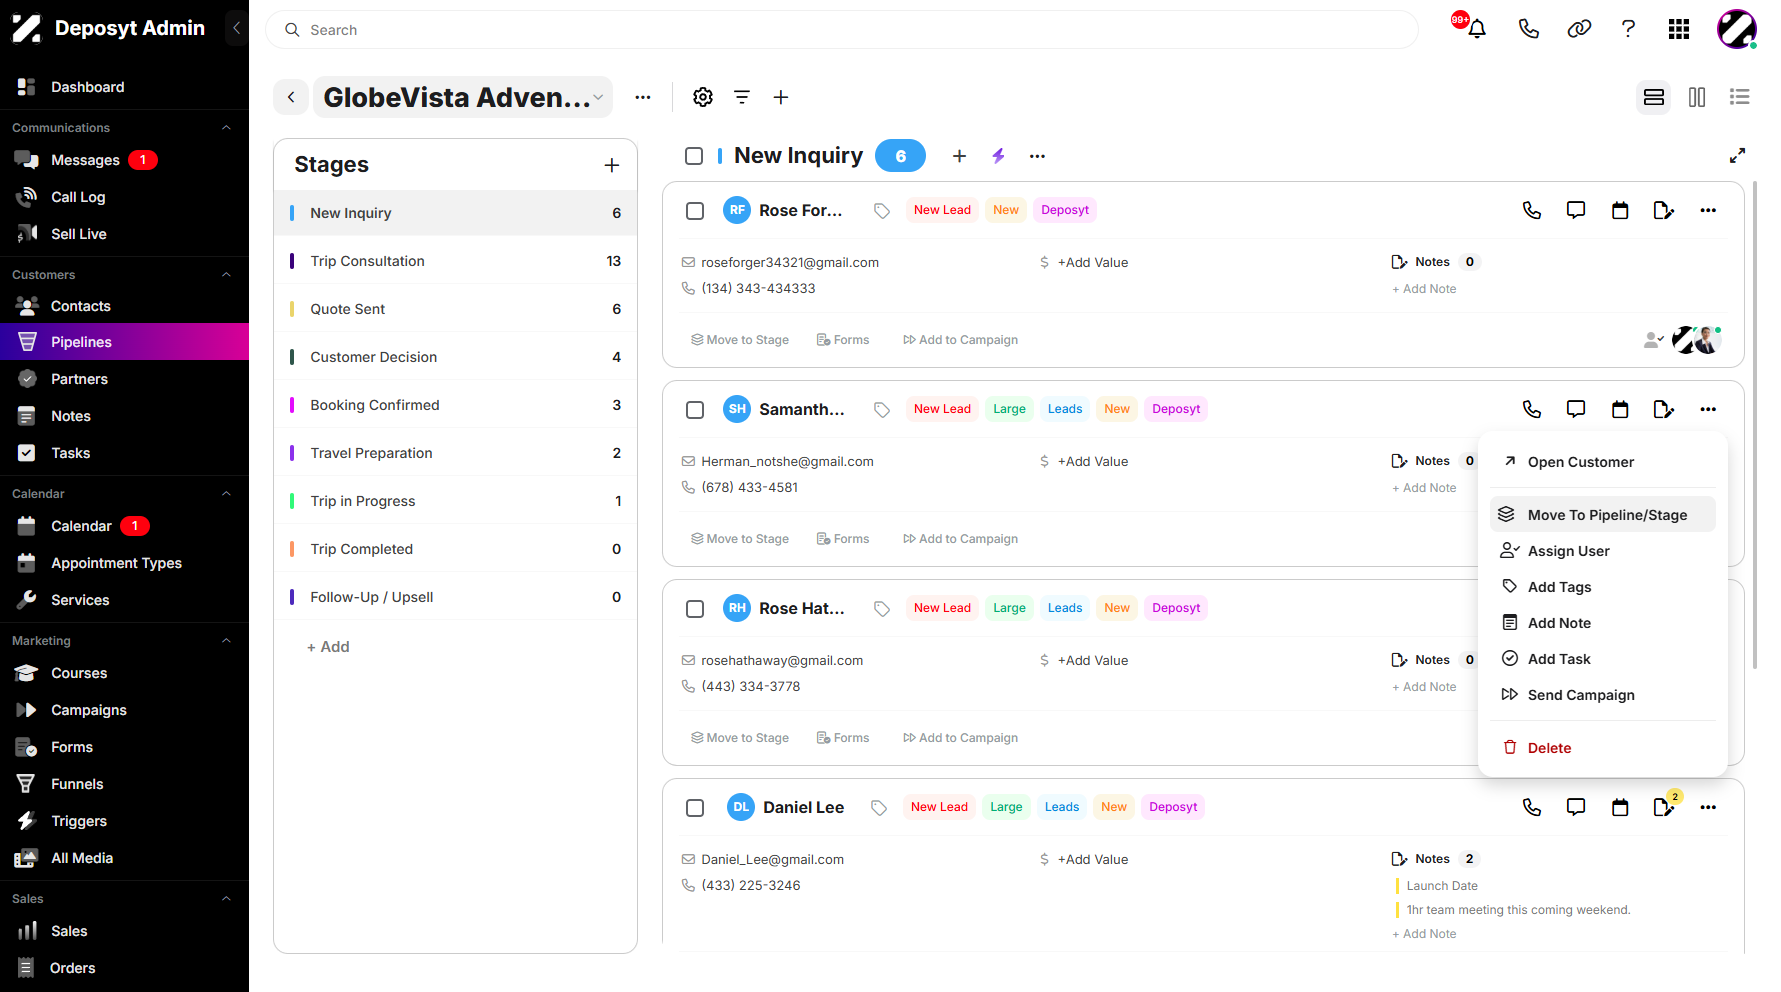Open the apps grid icon

1679,29
